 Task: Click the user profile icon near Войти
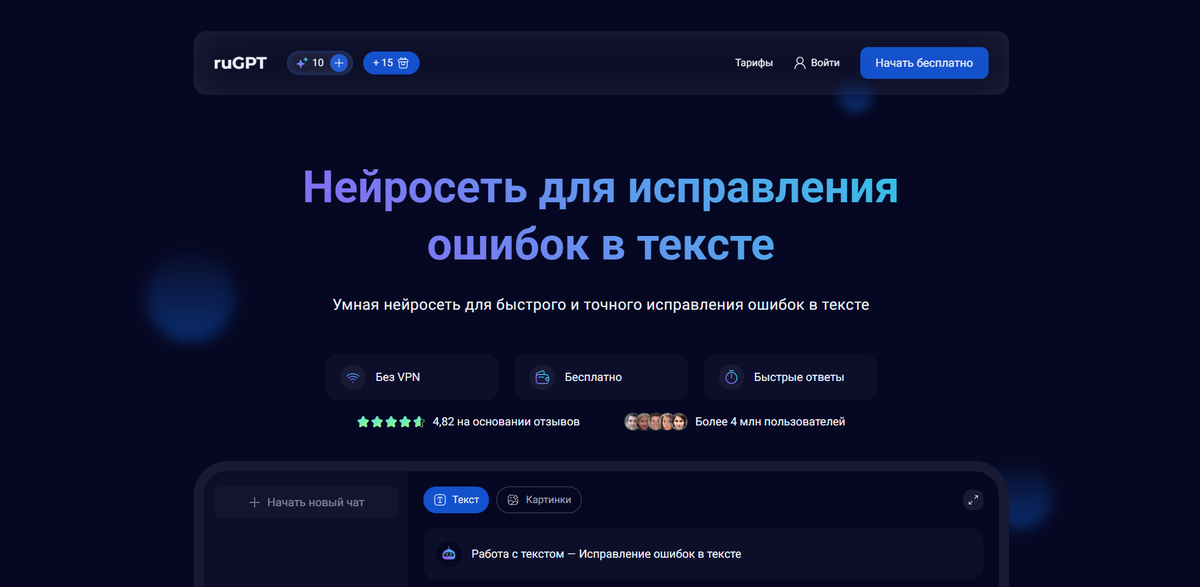click(800, 63)
